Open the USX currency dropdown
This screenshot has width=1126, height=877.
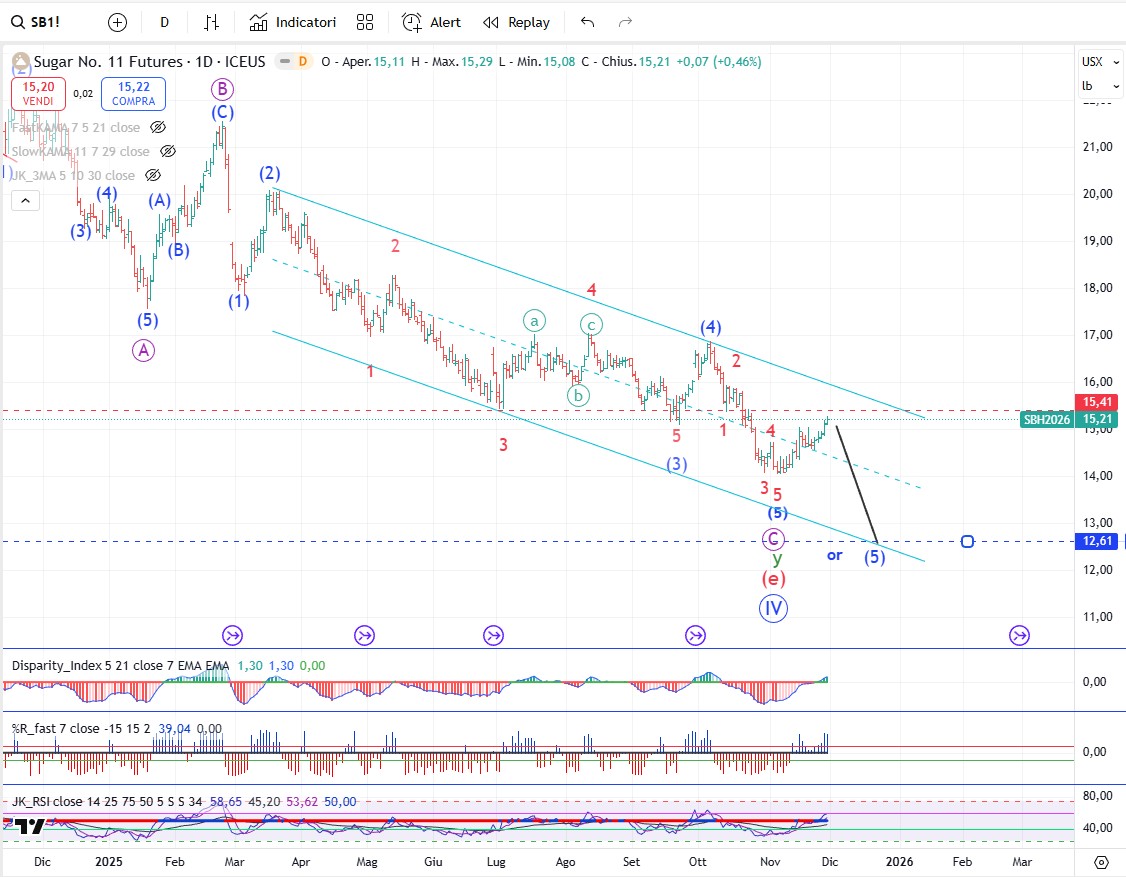pos(1092,62)
